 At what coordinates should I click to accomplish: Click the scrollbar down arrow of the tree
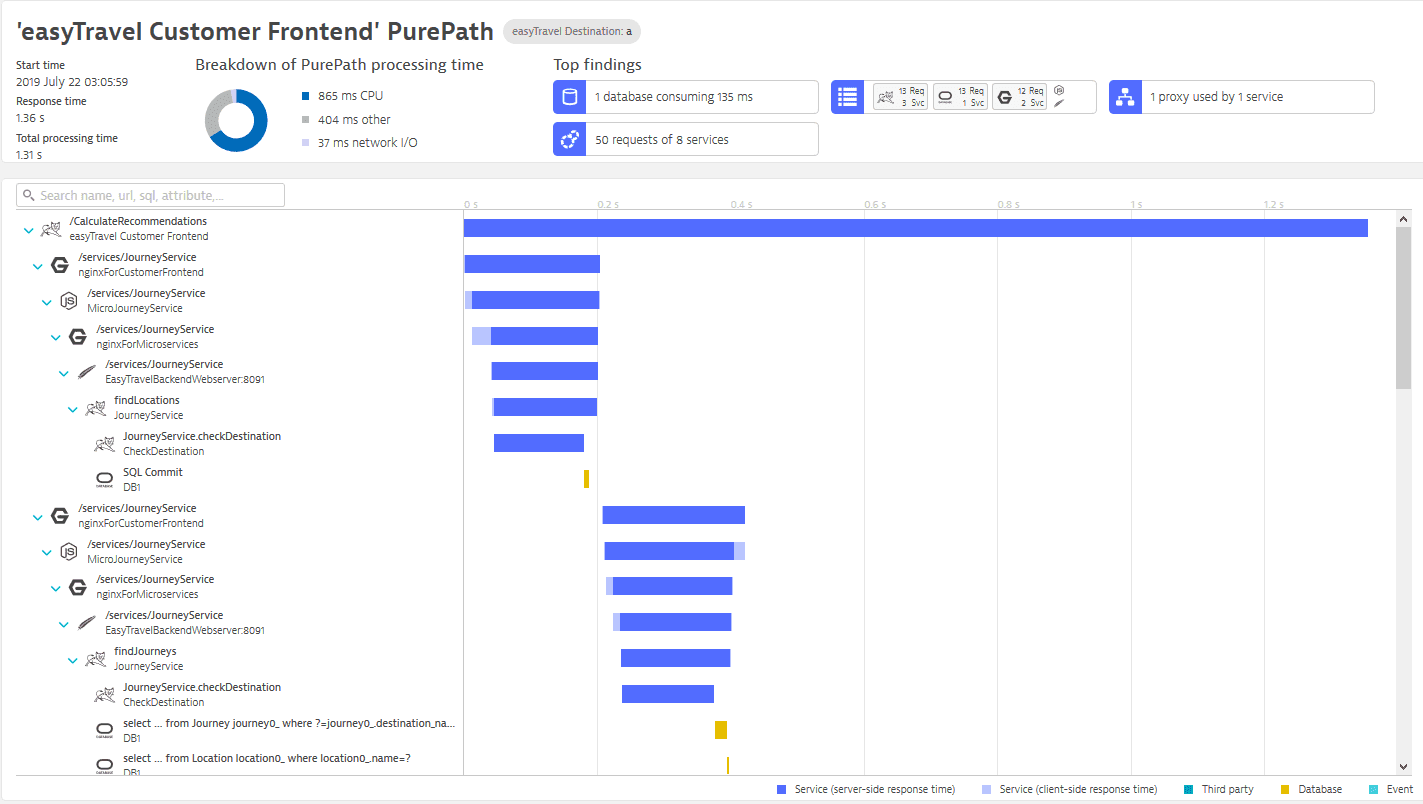(x=1403, y=765)
